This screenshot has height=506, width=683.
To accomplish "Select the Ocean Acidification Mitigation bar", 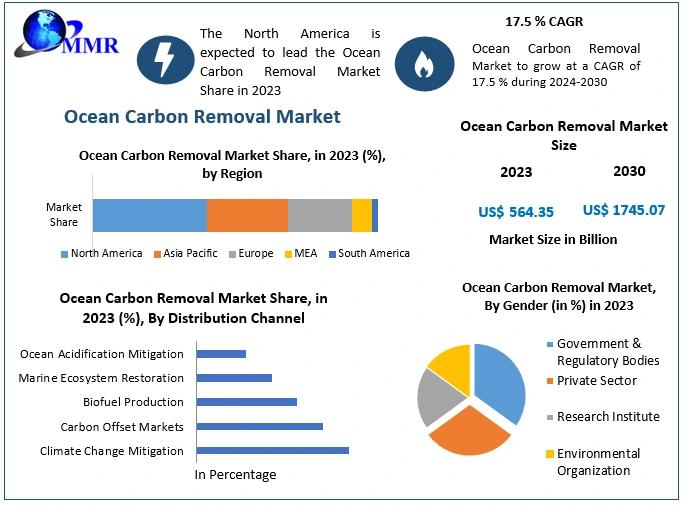I will point(221,354).
